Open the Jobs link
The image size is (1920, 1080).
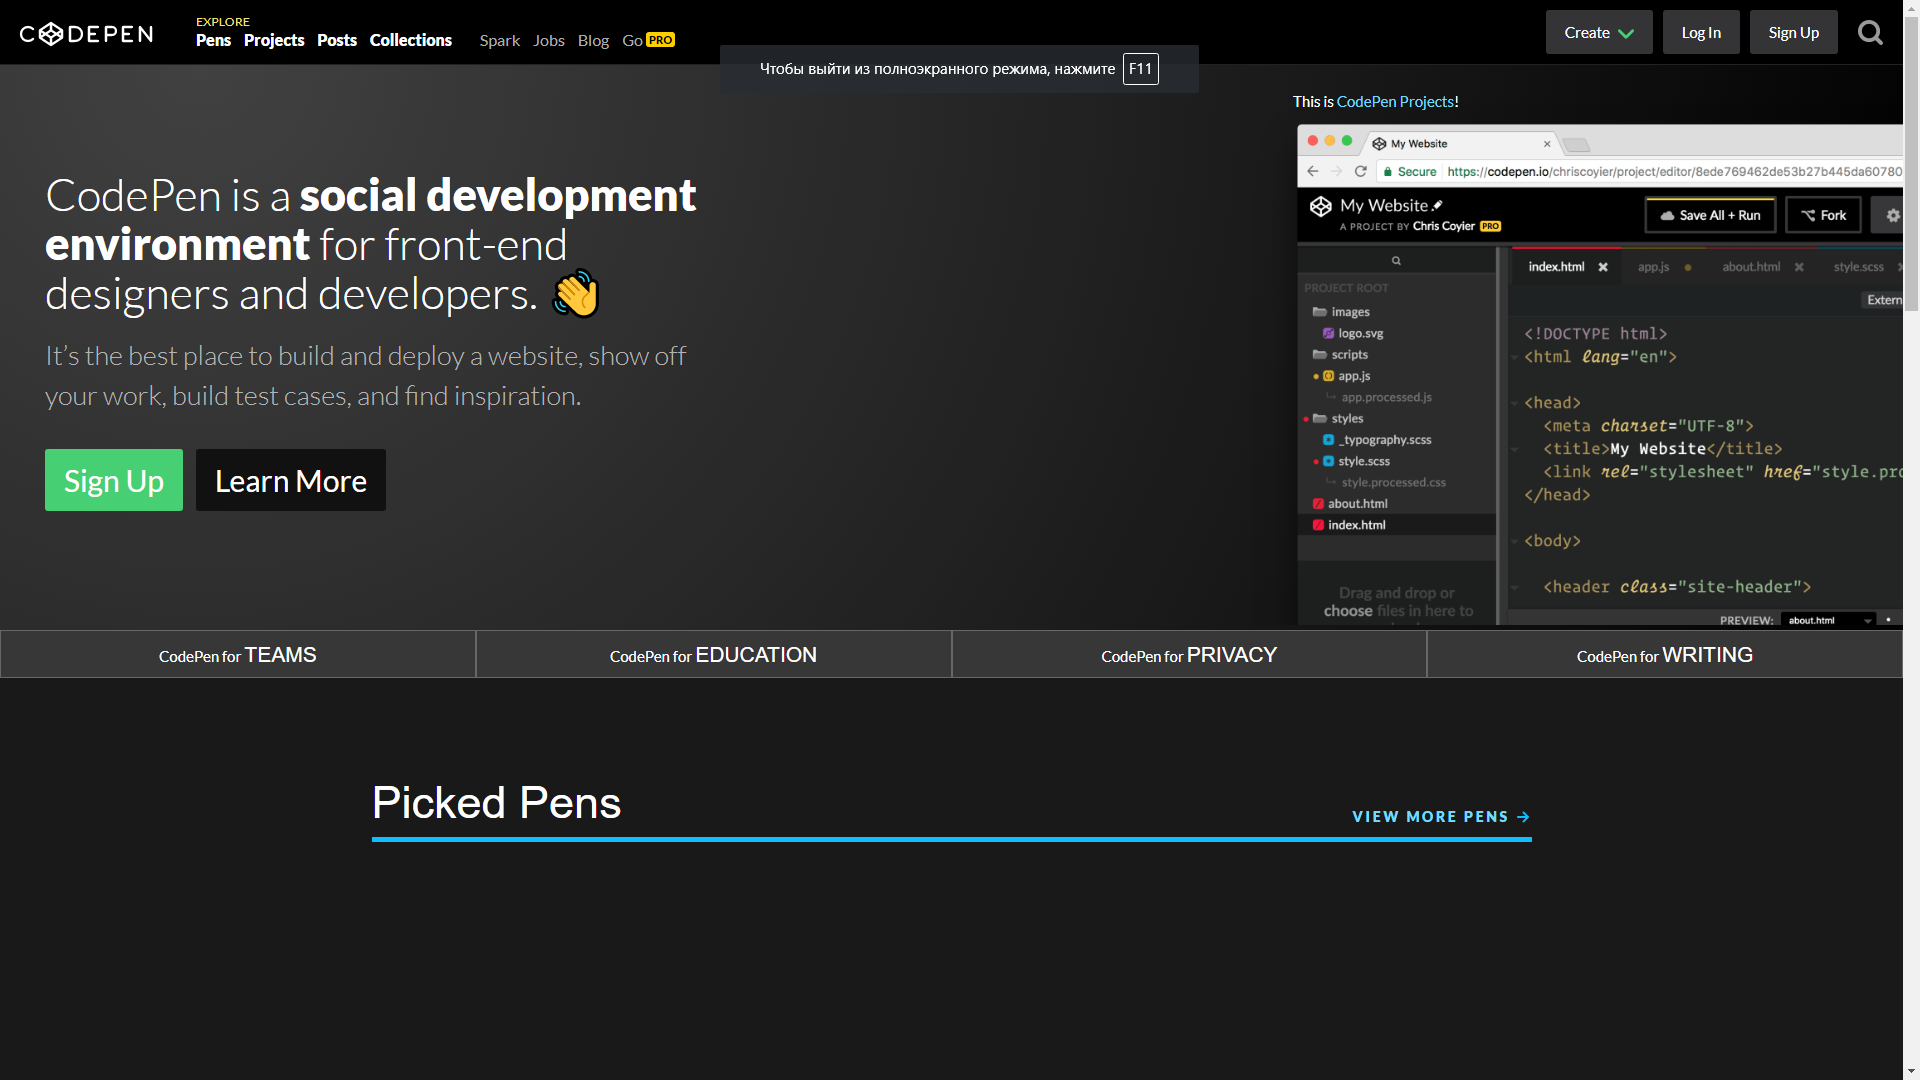coord(549,40)
